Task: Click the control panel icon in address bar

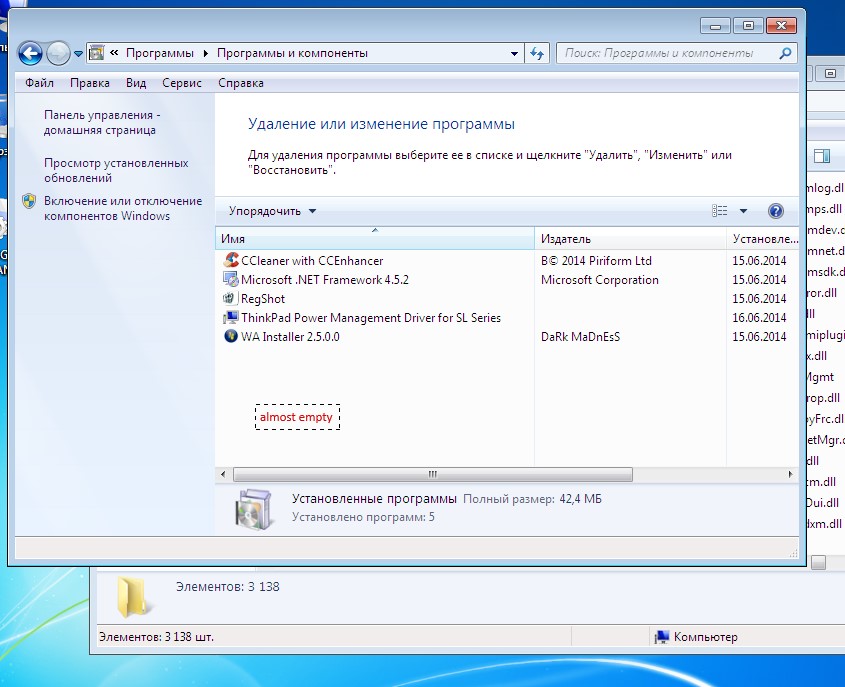Action: click(96, 53)
